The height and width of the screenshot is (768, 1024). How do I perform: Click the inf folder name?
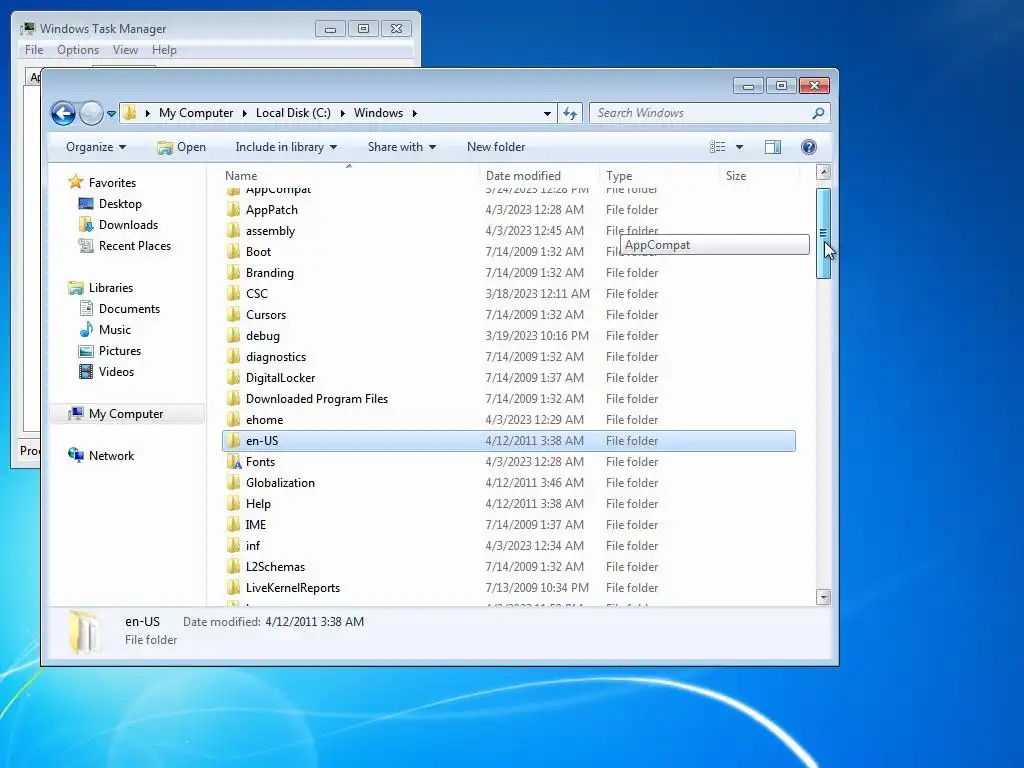(x=253, y=545)
